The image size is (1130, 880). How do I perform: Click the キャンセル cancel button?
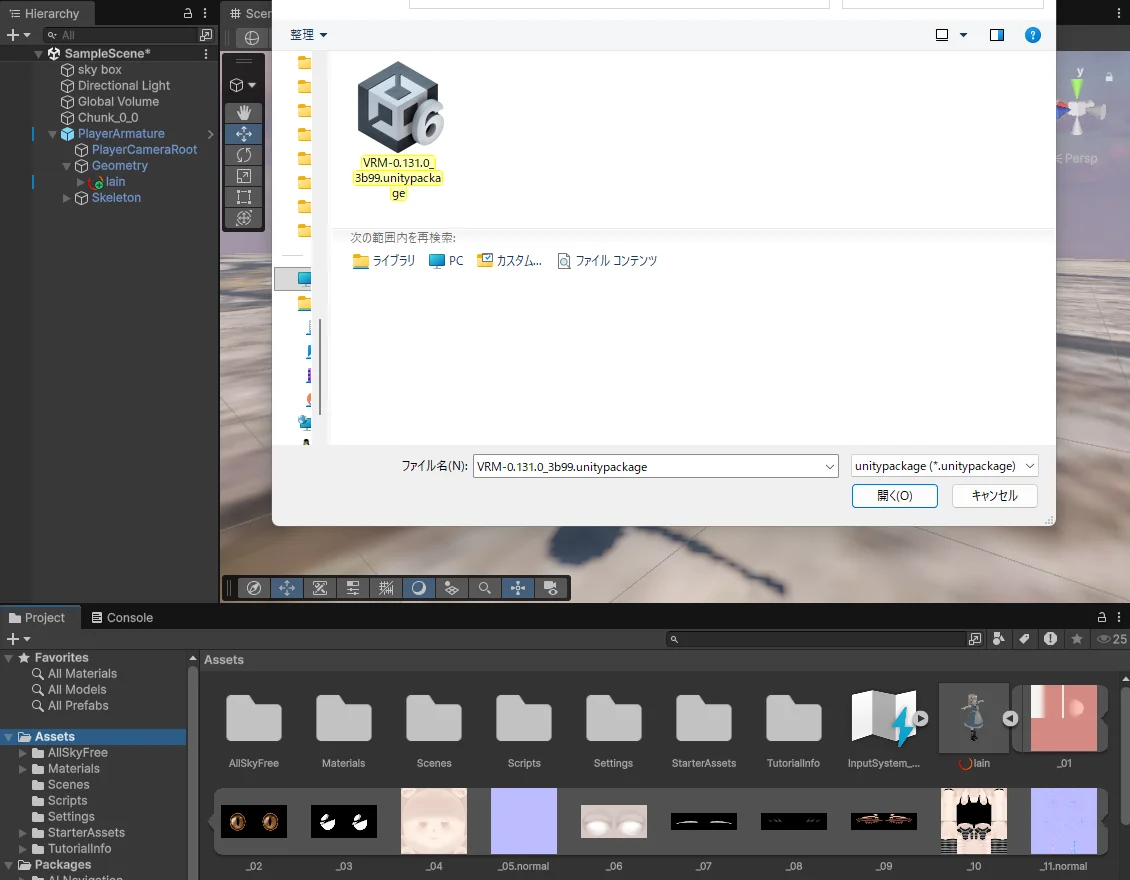pos(994,496)
